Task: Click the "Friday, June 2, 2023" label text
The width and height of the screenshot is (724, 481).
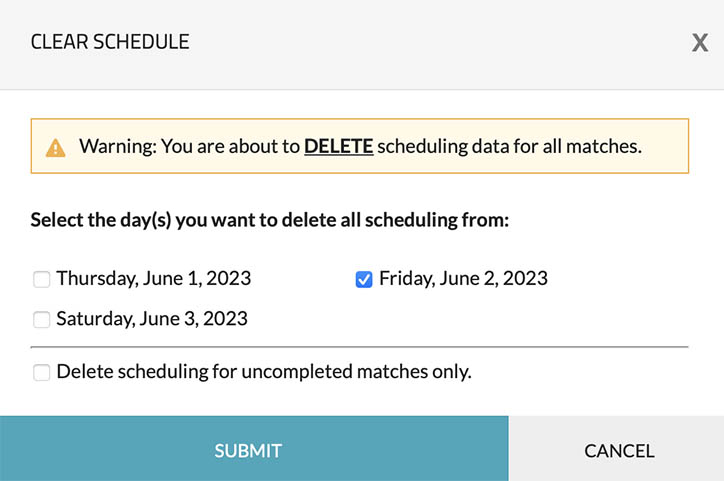Action: click(463, 279)
